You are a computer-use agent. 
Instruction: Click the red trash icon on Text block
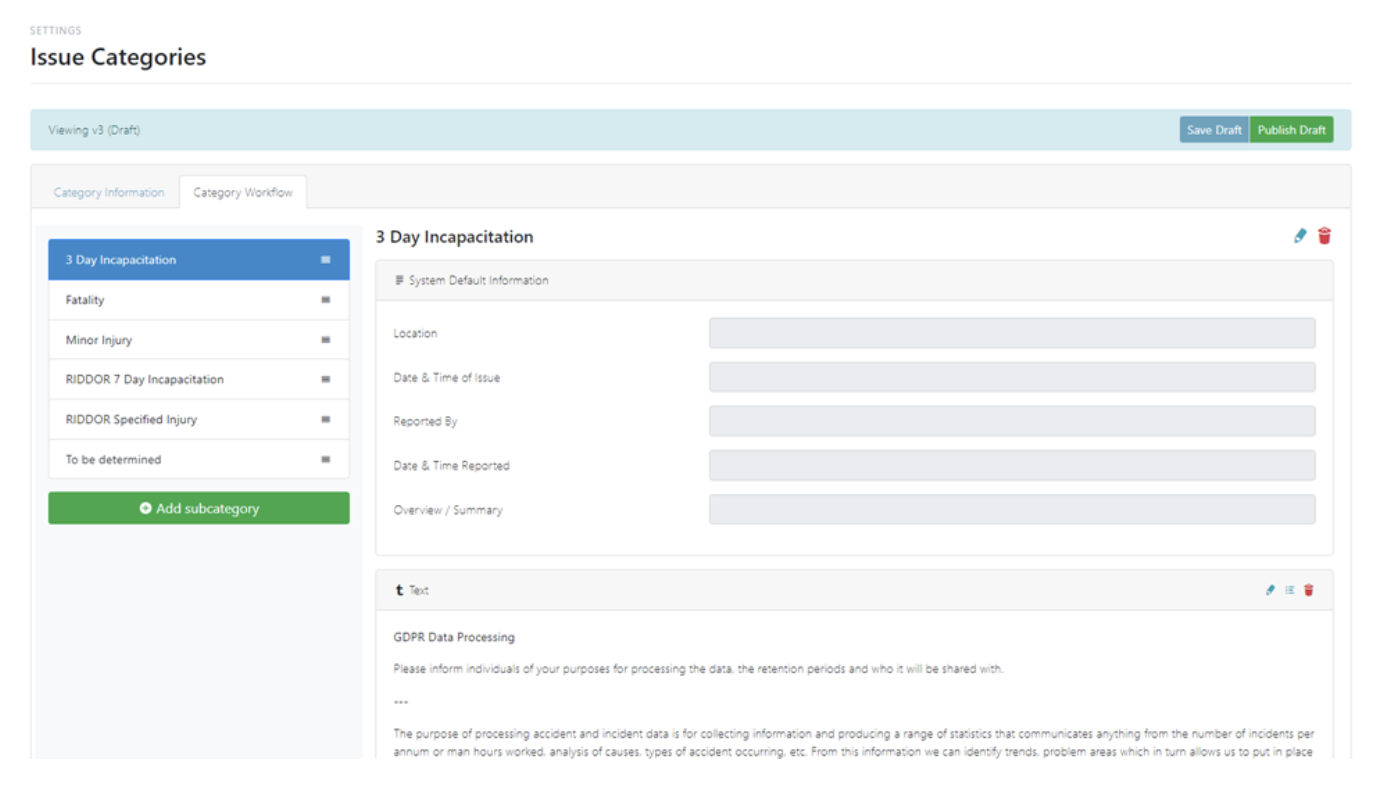(x=1309, y=590)
